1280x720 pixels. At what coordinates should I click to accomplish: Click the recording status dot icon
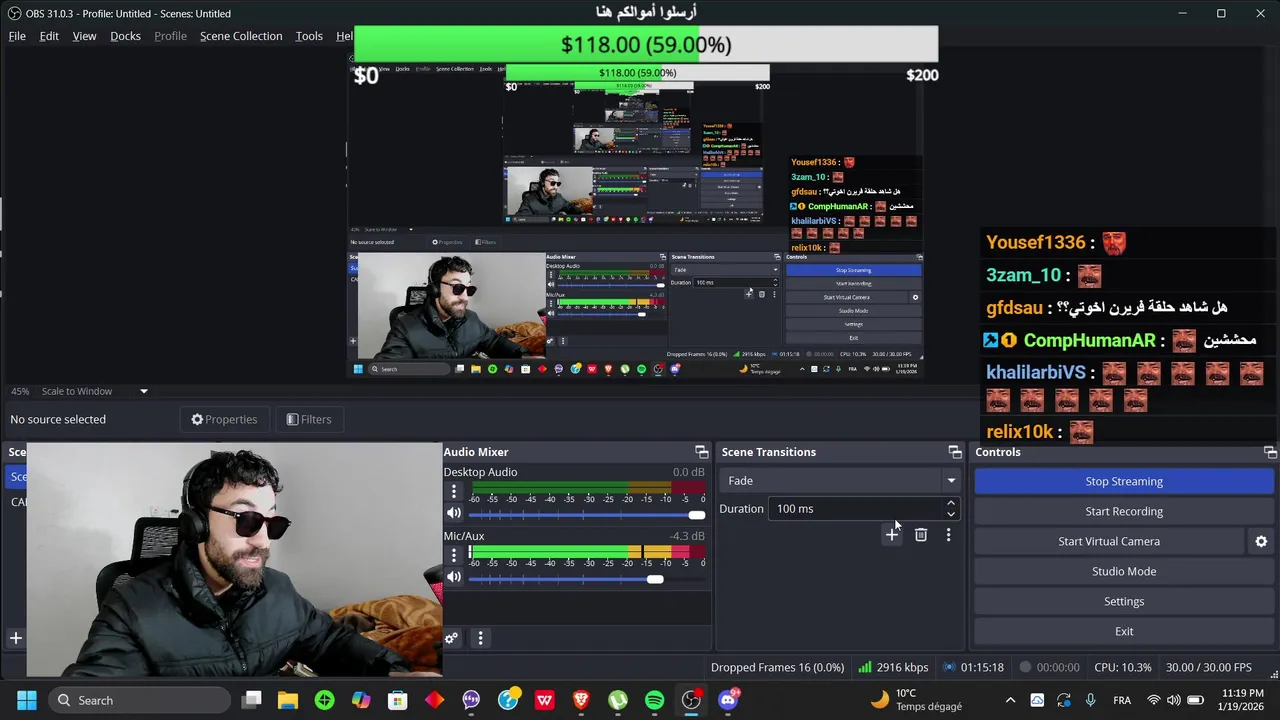(x=1025, y=667)
